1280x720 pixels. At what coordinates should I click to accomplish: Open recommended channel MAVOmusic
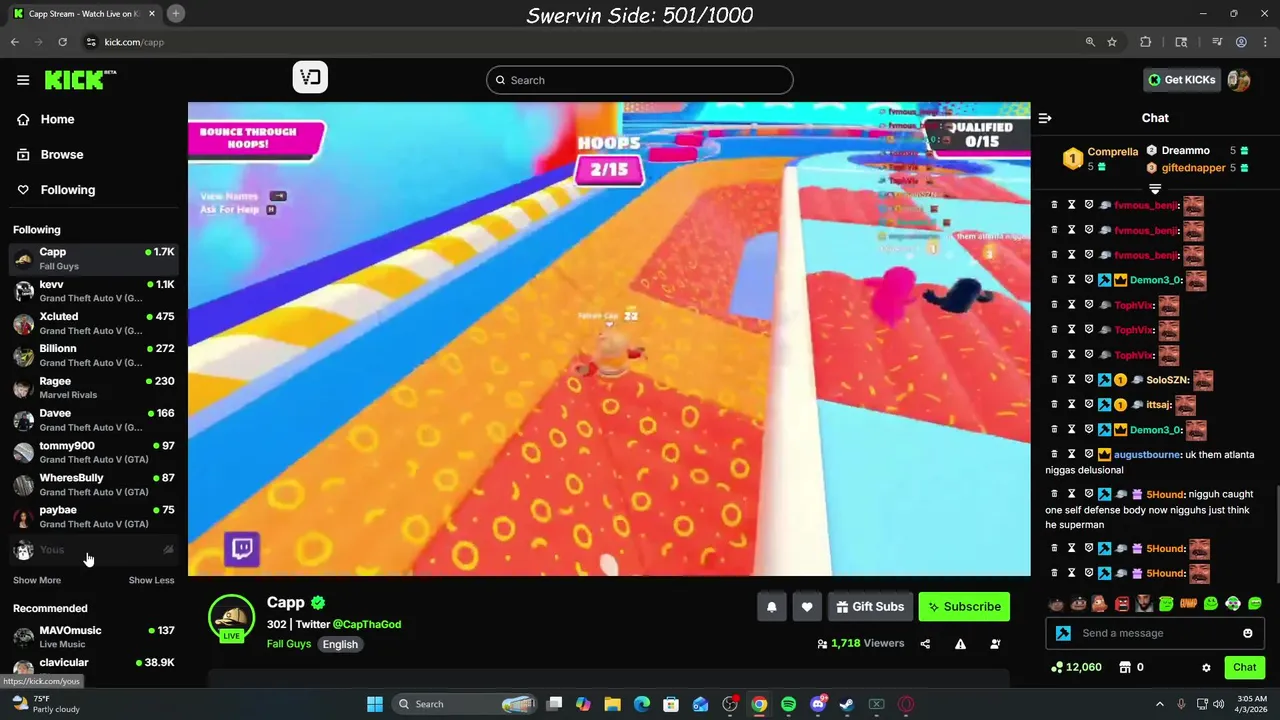94,637
